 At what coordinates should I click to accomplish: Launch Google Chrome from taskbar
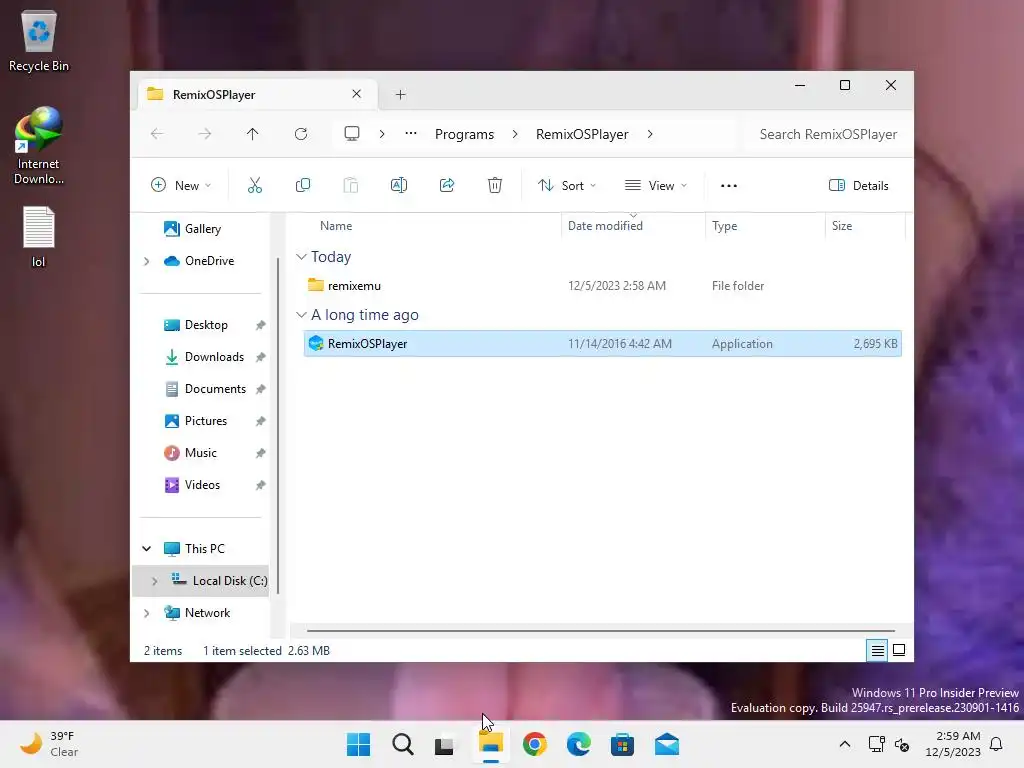click(x=535, y=744)
